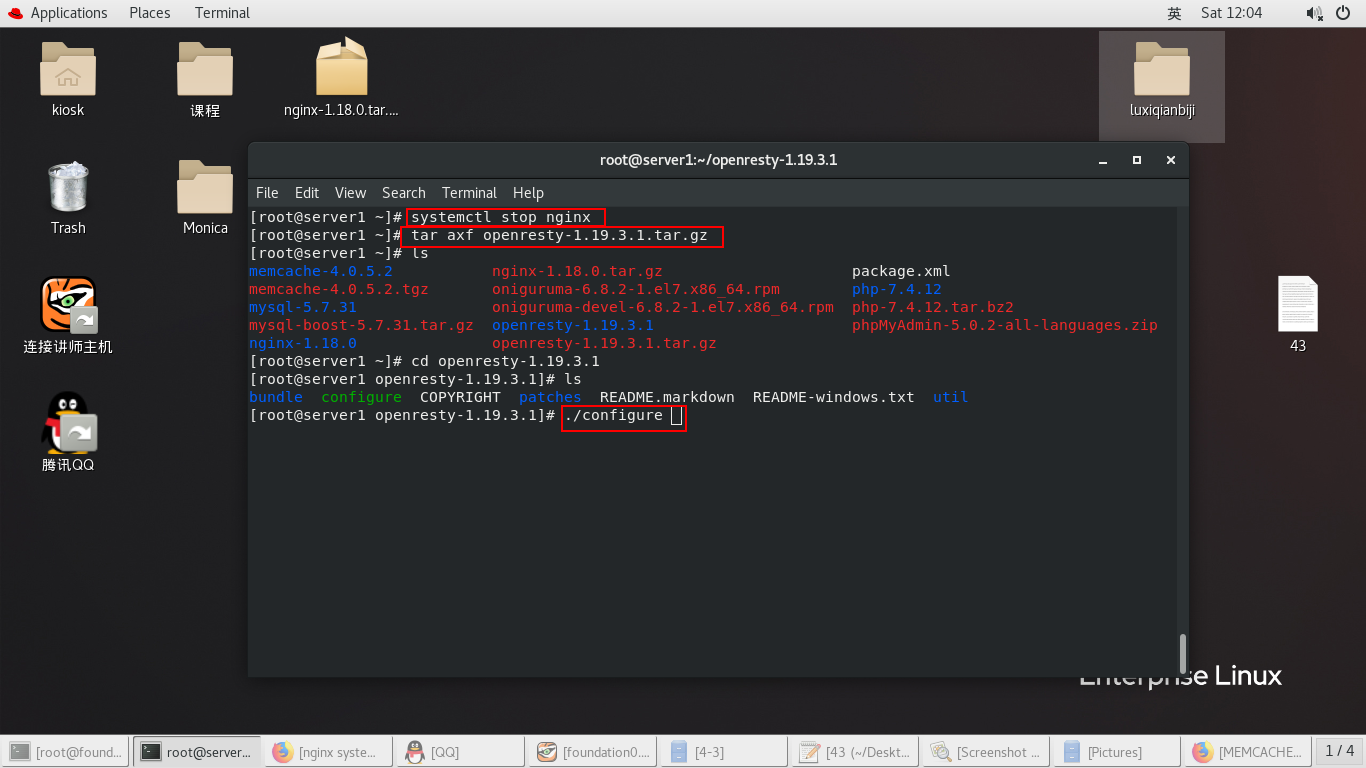Switch to 43 text editor taskbar window

pos(856,751)
